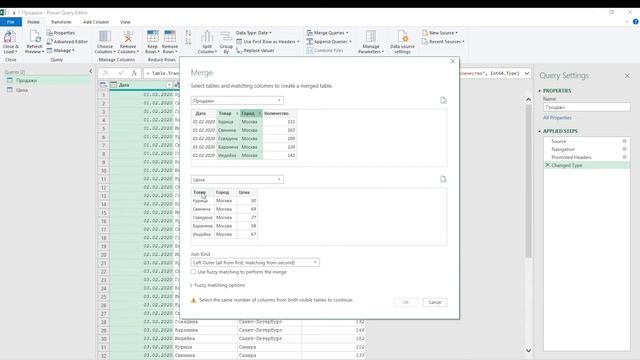640x360 pixels.
Task: Click the scroll up arrow of data grid
Action: [x=528, y=100]
